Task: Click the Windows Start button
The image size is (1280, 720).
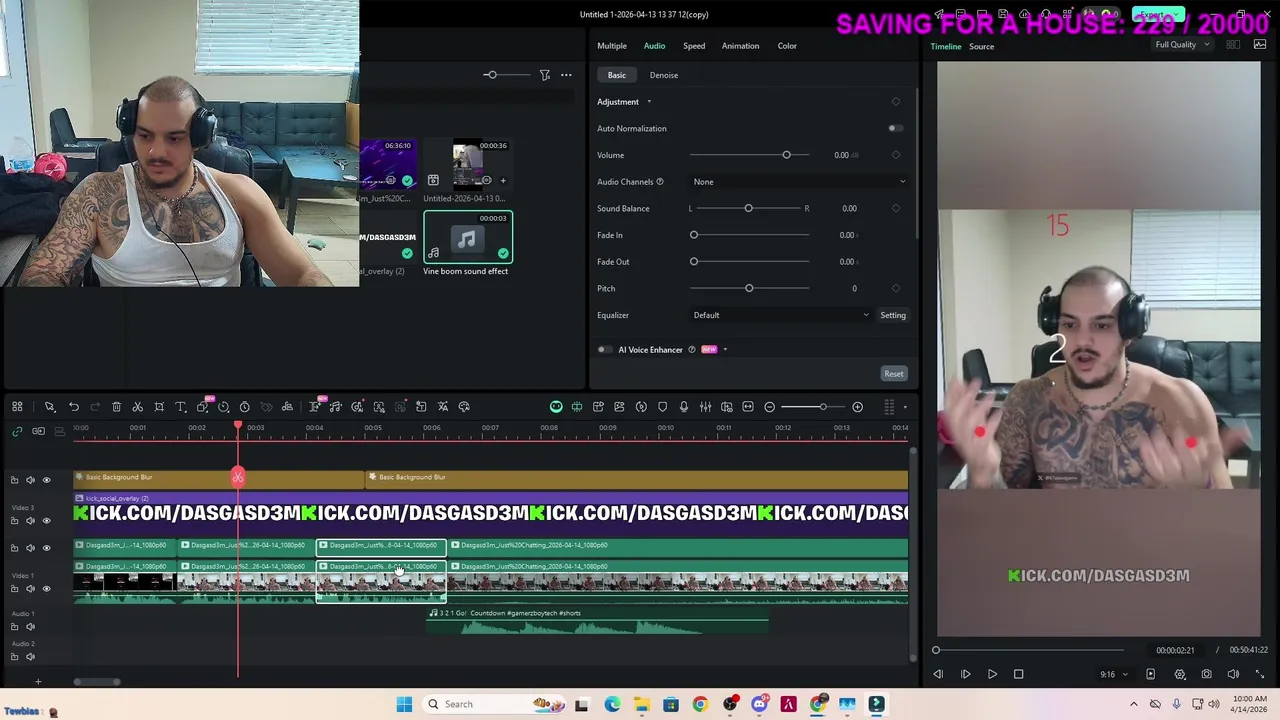Action: (404, 704)
